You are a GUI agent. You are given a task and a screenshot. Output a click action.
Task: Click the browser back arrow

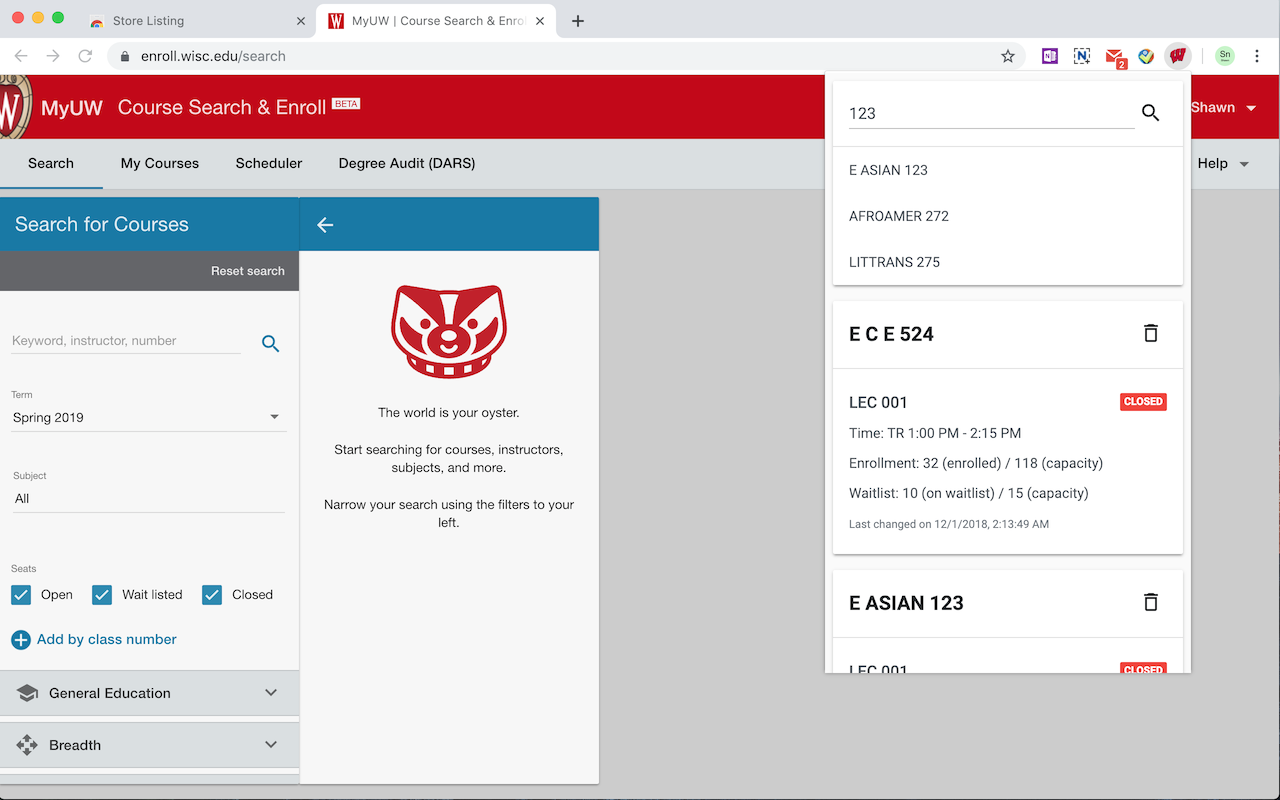pos(21,56)
